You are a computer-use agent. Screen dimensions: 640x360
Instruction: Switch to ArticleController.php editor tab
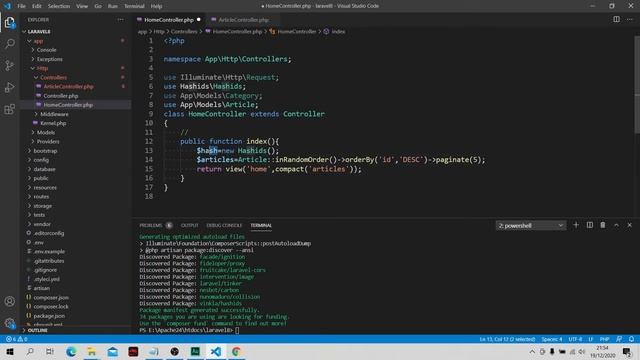pos(243,20)
